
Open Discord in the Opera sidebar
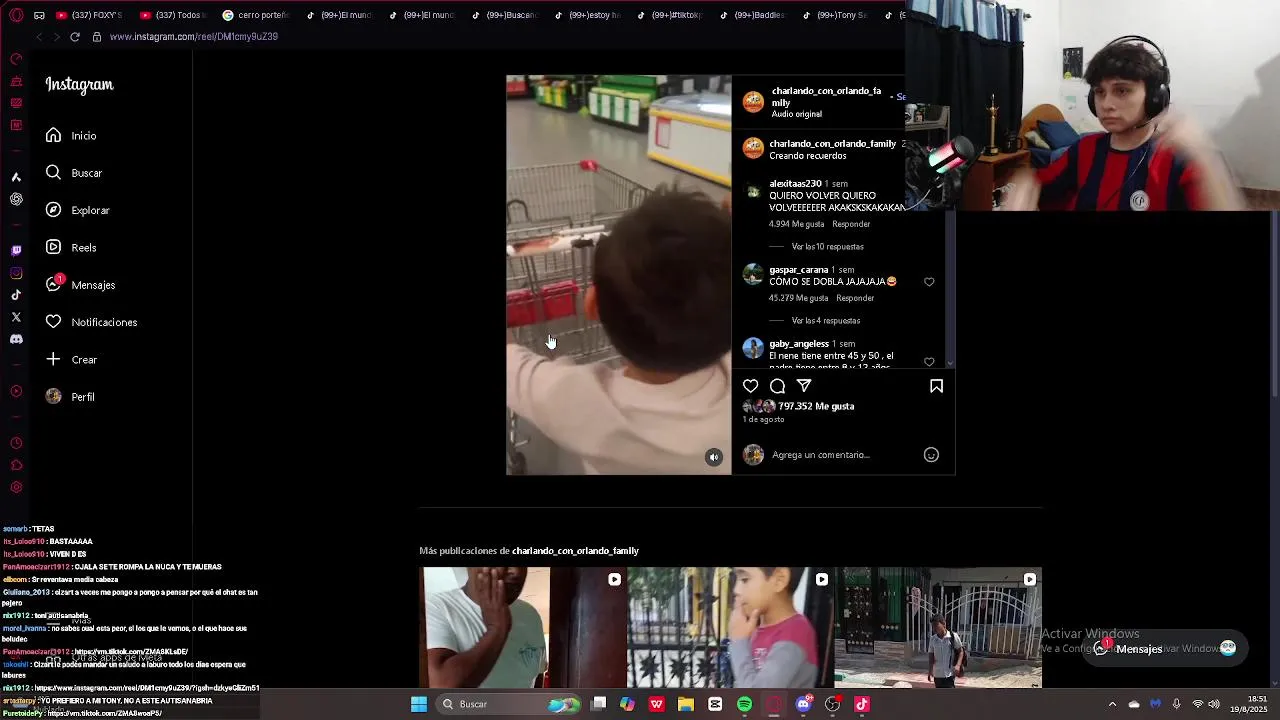point(16,339)
